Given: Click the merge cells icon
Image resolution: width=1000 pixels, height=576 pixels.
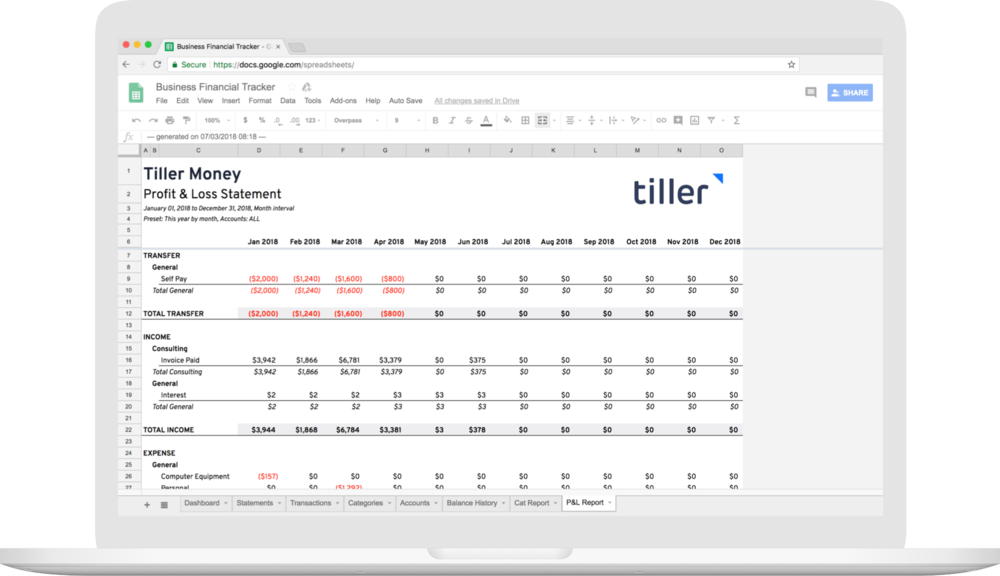Looking at the screenshot, I should pos(542,120).
